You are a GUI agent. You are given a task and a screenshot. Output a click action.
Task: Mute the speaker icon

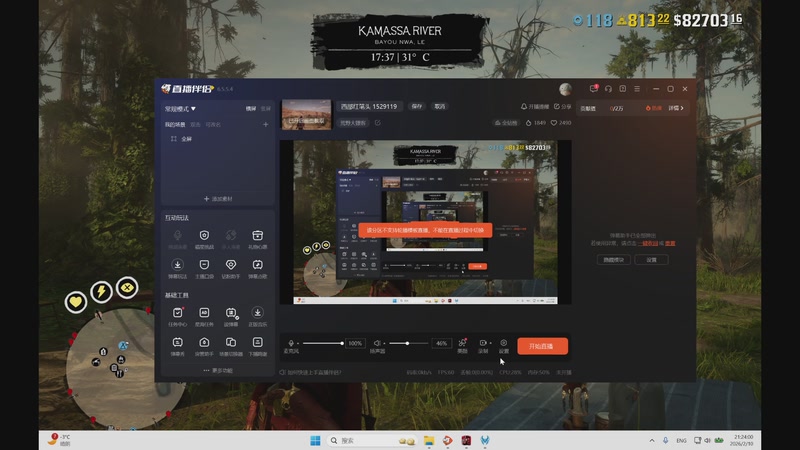click(x=377, y=343)
